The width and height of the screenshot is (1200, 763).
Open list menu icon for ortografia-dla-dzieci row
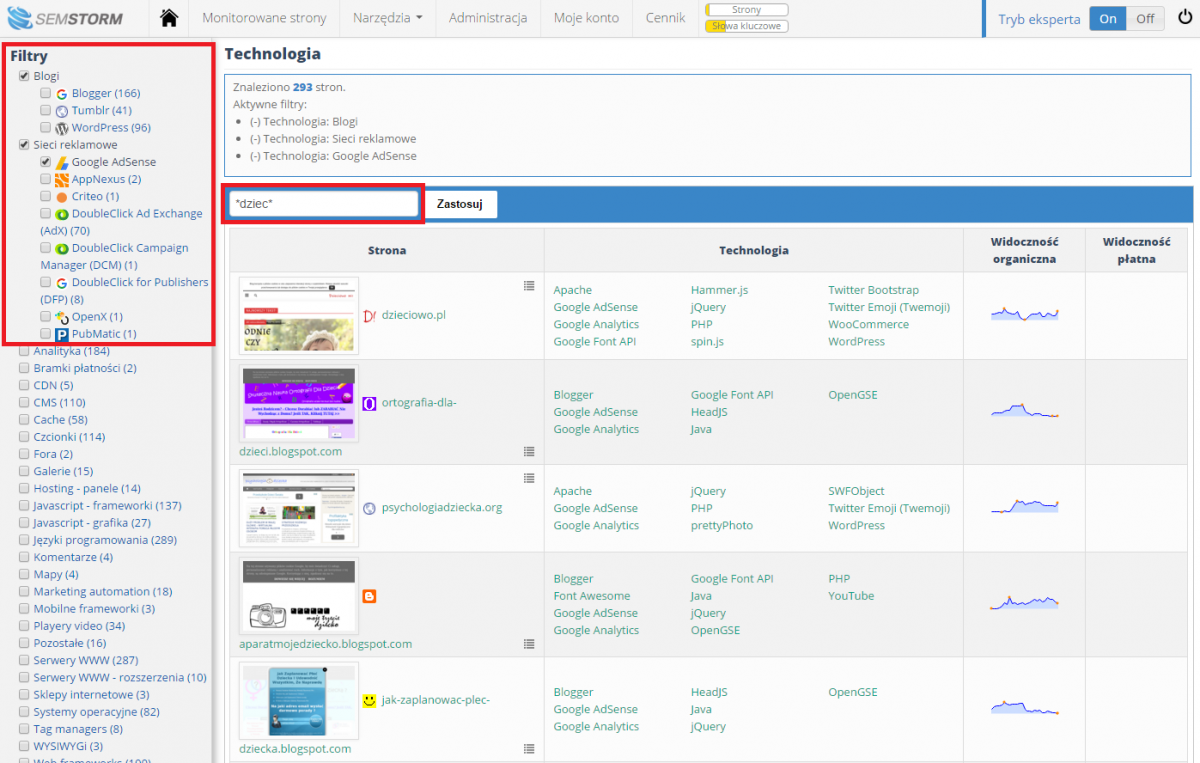(x=529, y=451)
